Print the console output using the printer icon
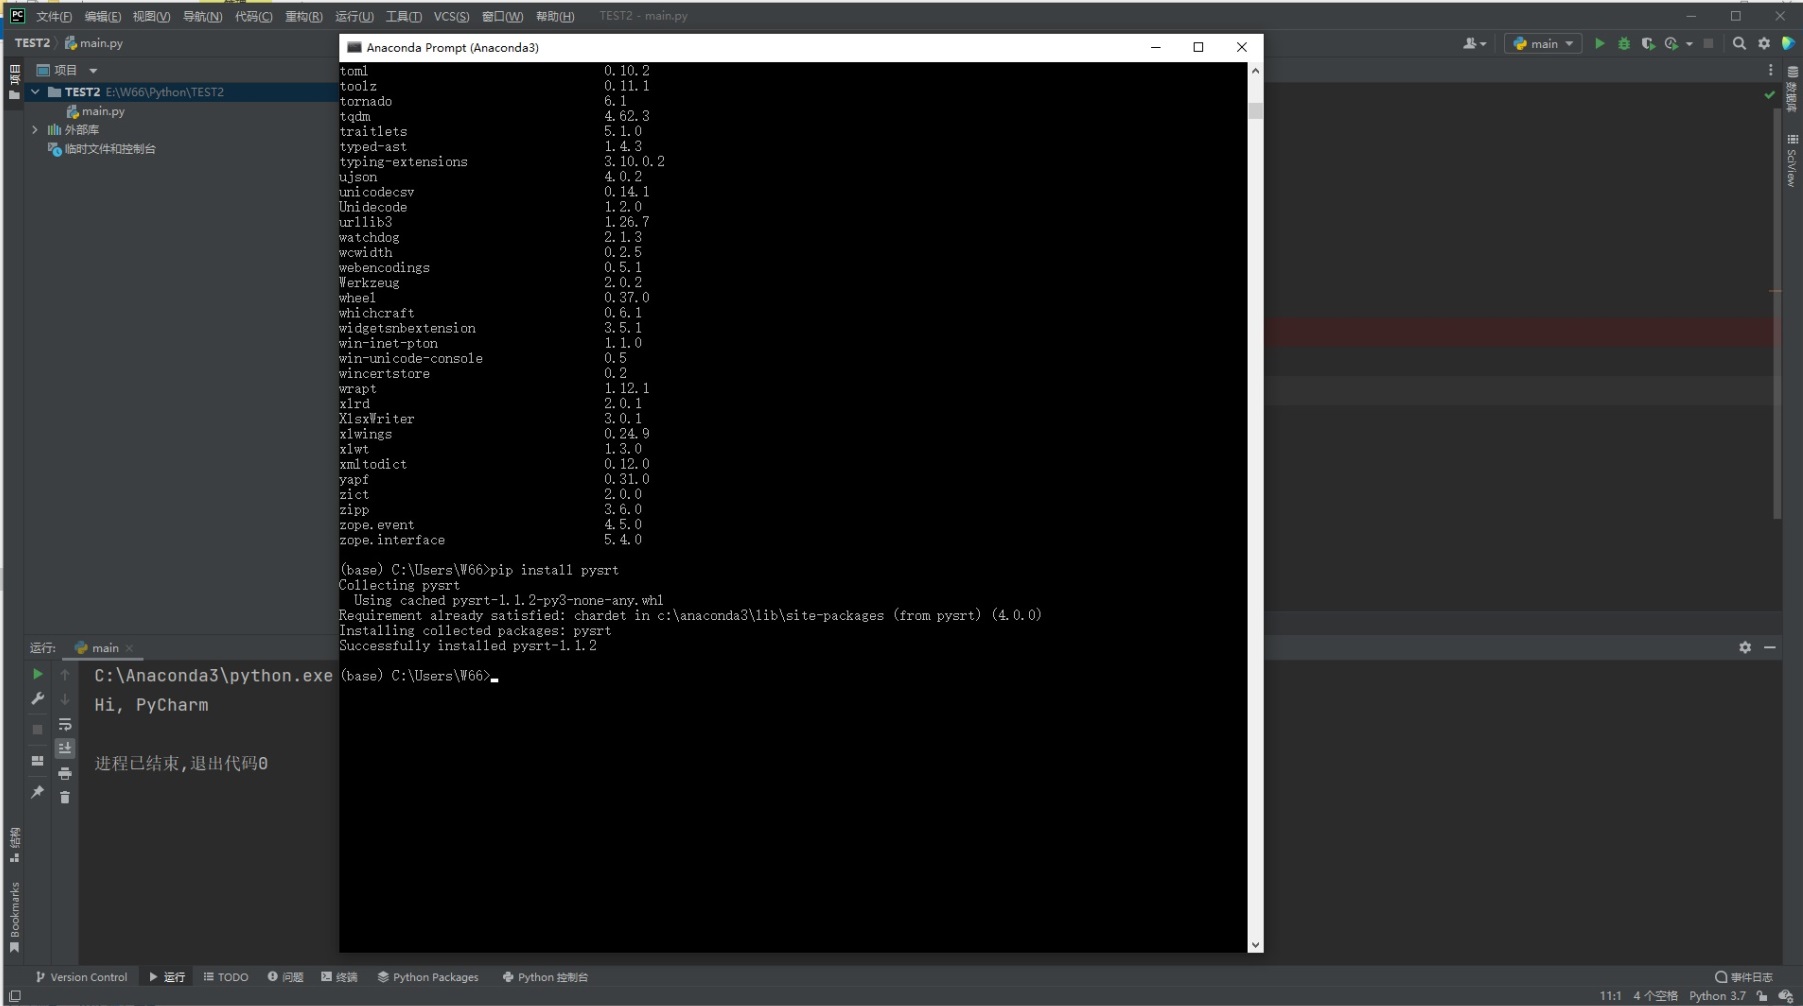The height and width of the screenshot is (1006, 1803). click(x=65, y=772)
